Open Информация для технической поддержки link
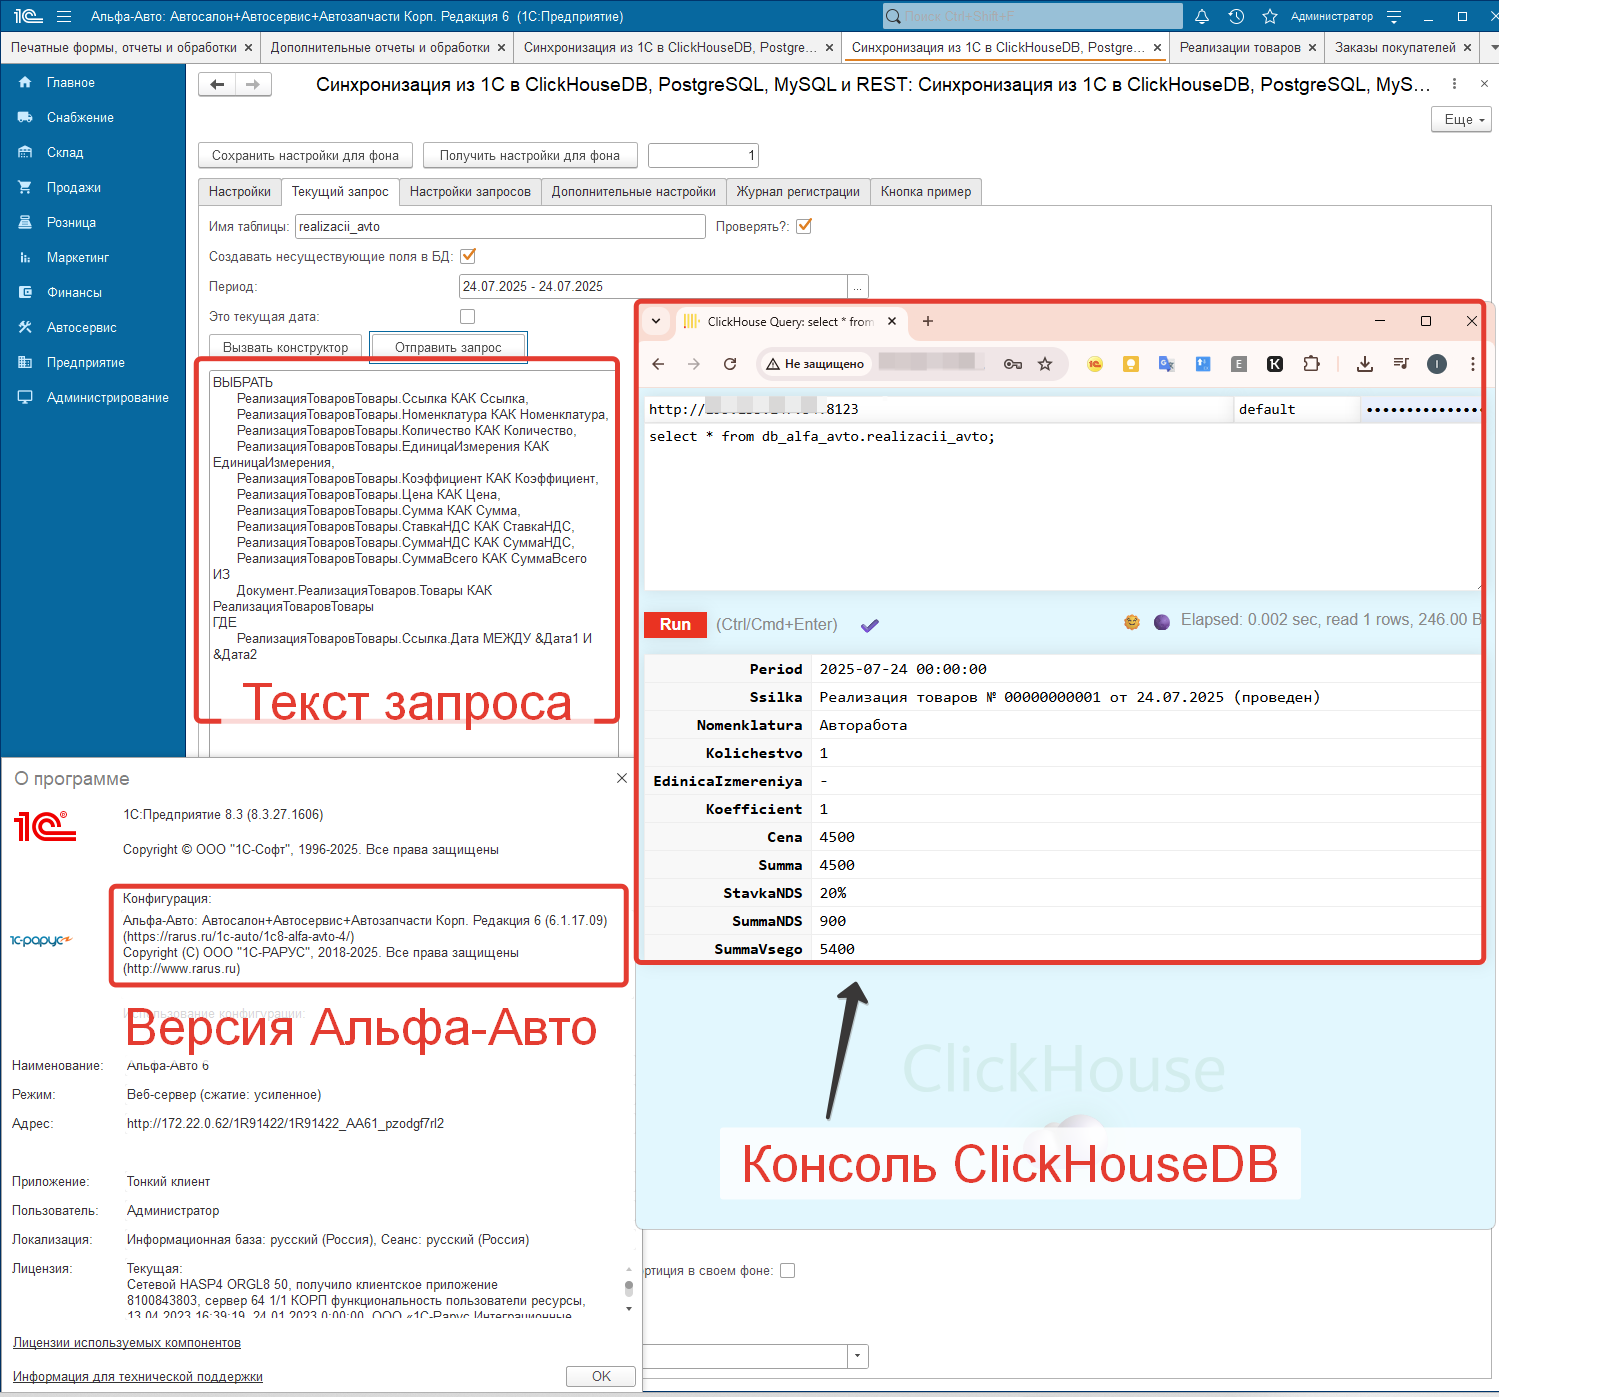Screen dimensions: 1608x1397 tap(138, 1376)
